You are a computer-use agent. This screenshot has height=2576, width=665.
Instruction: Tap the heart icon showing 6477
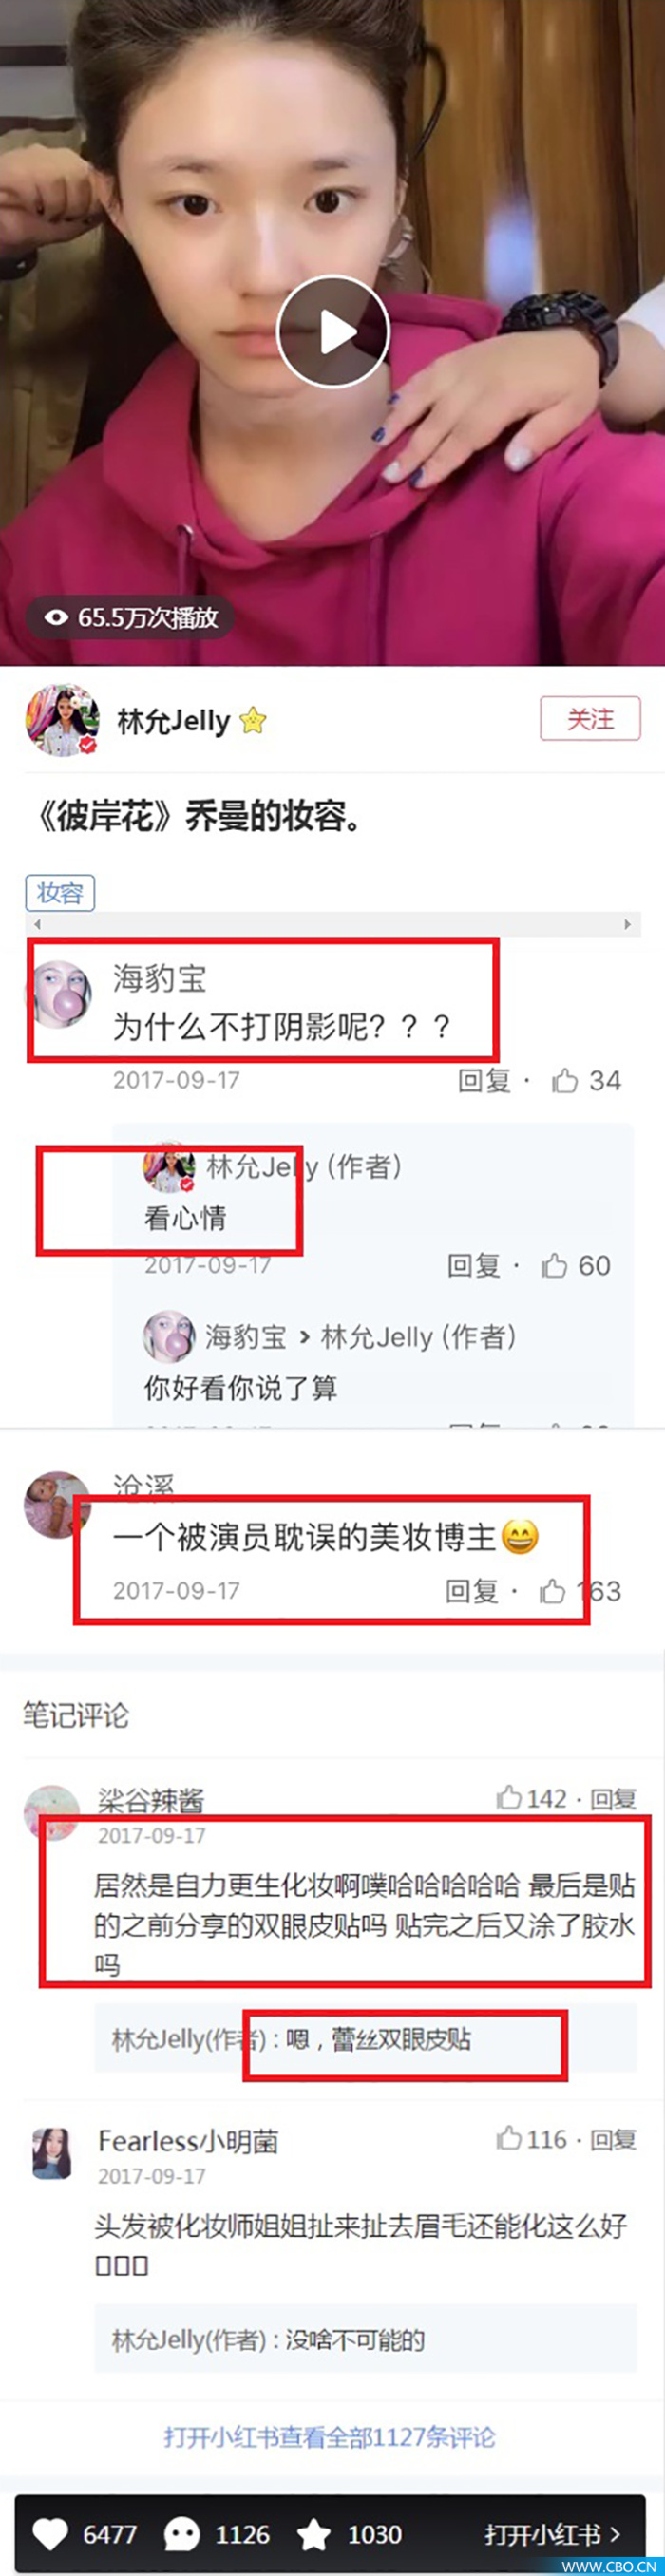pos(51,2534)
